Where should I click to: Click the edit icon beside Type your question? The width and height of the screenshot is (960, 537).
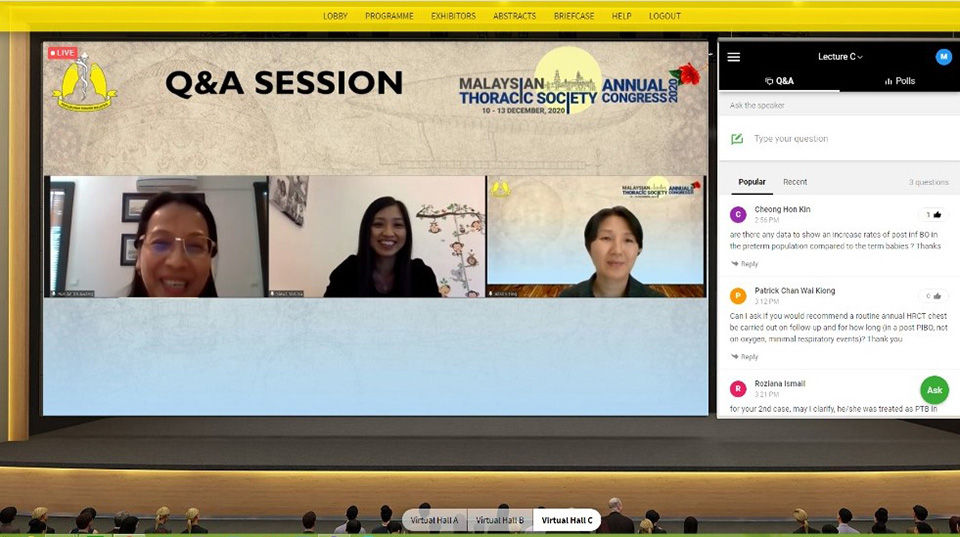pos(737,139)
